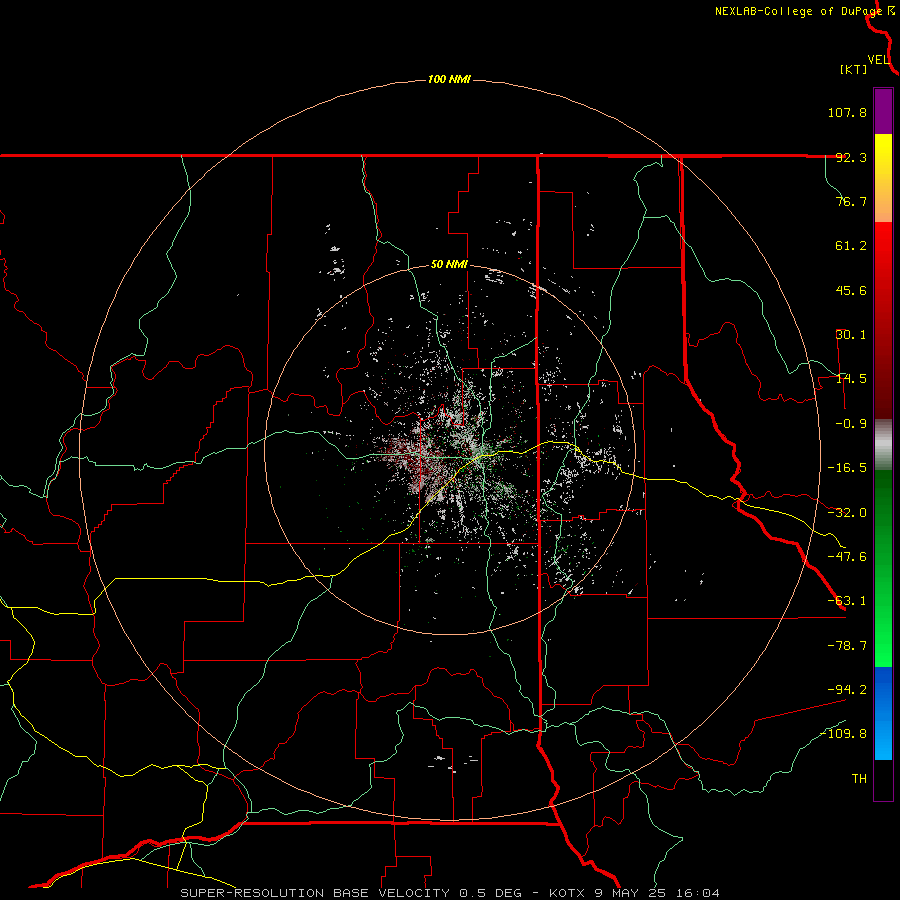Select the purple segment of velocity scale

883,111
